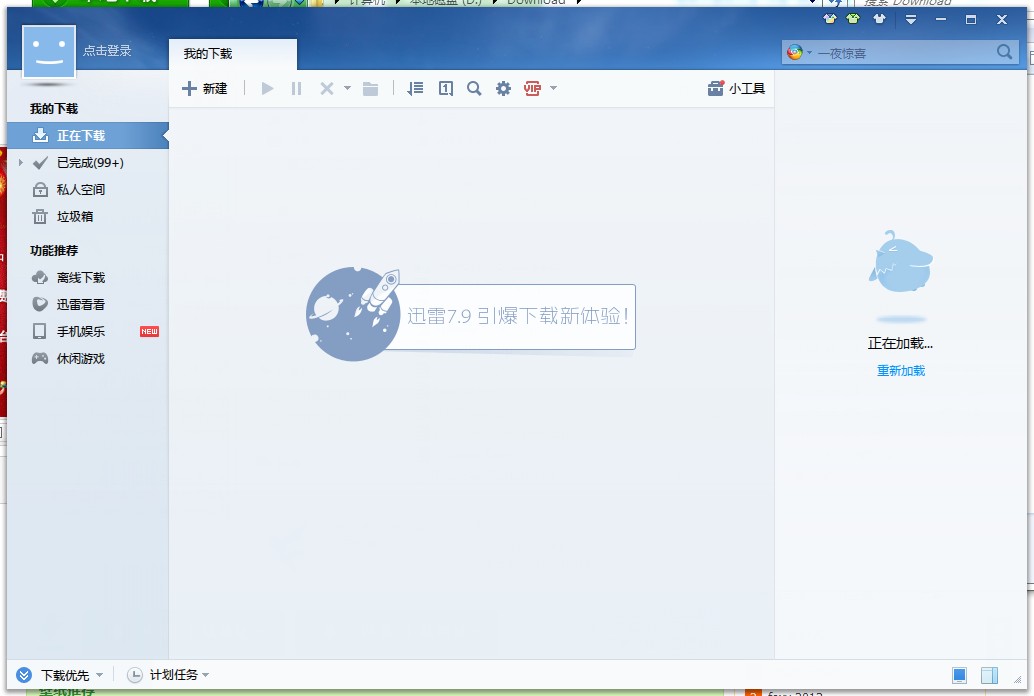
Task: Click the third shirt icon in title bar
Action: (879, 19)
